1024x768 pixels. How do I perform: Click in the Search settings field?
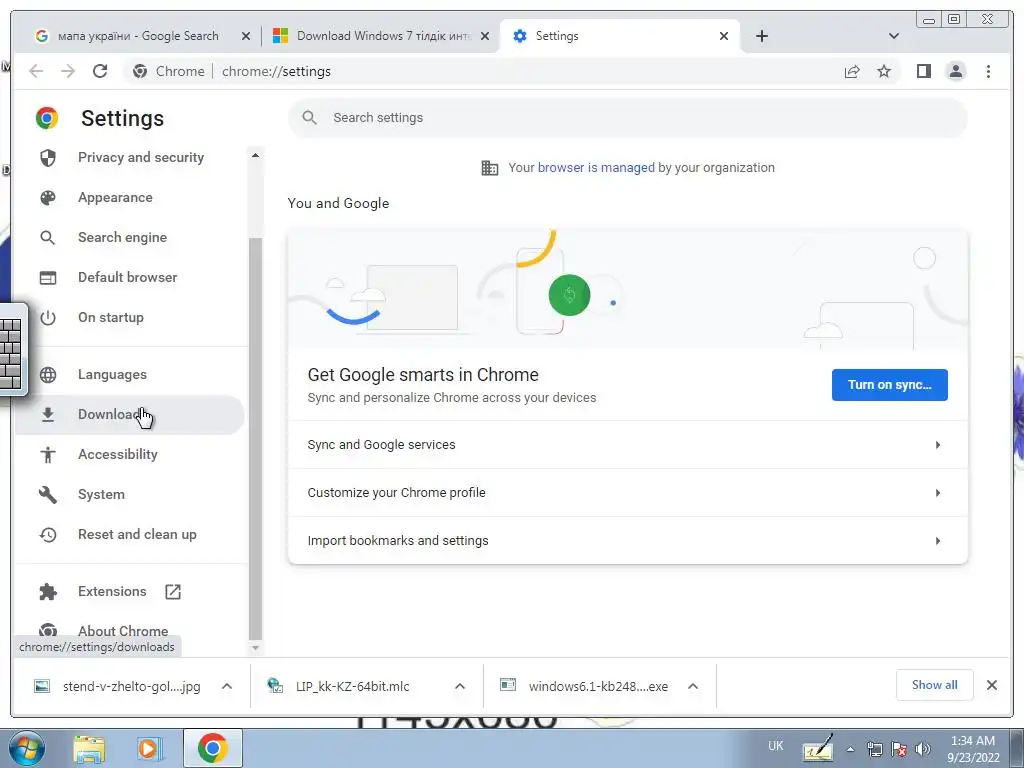(628, 118)
